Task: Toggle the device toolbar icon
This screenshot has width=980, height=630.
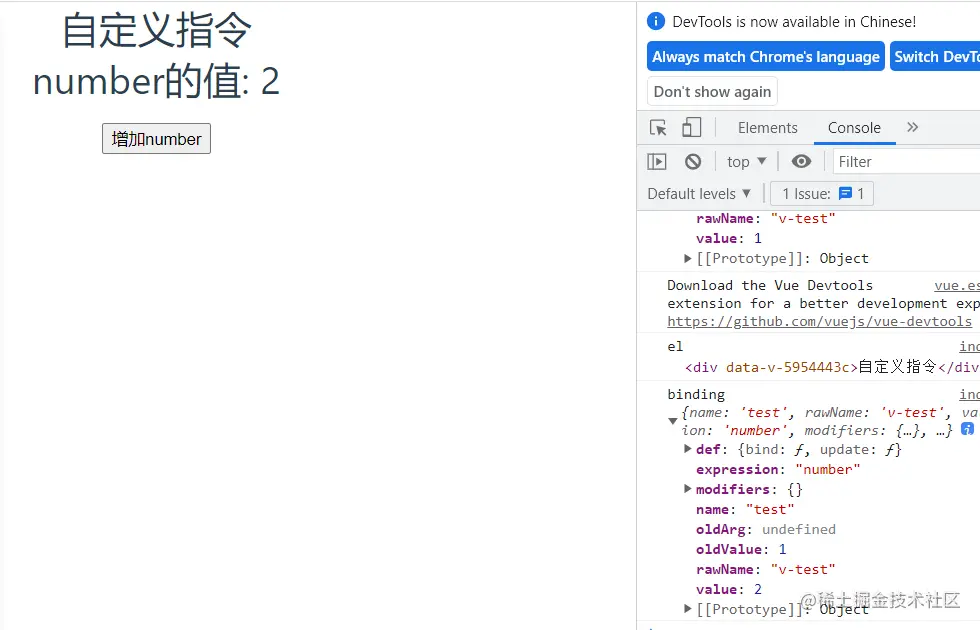Action: pos(691,128)
